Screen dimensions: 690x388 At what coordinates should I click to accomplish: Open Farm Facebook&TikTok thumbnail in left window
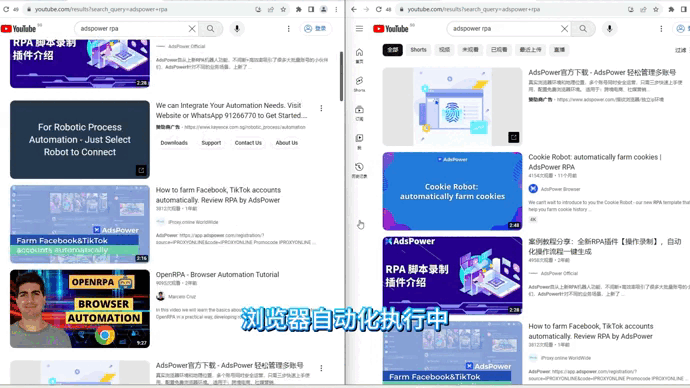[80, 224]
